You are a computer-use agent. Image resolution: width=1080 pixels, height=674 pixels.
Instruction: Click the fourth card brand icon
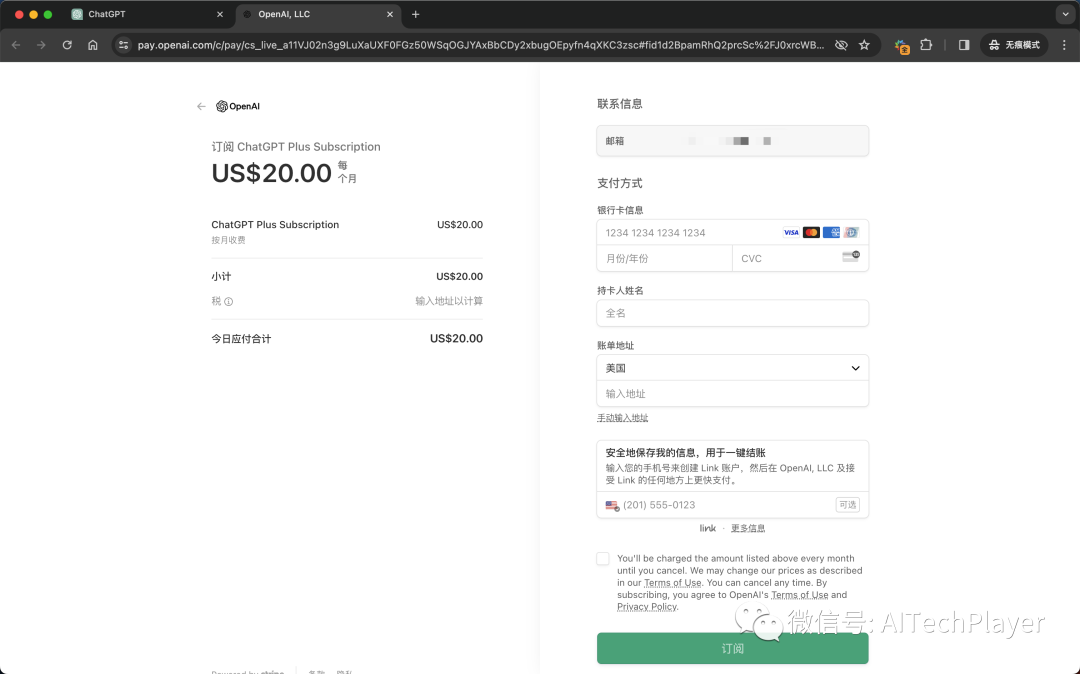click(851, 233)
